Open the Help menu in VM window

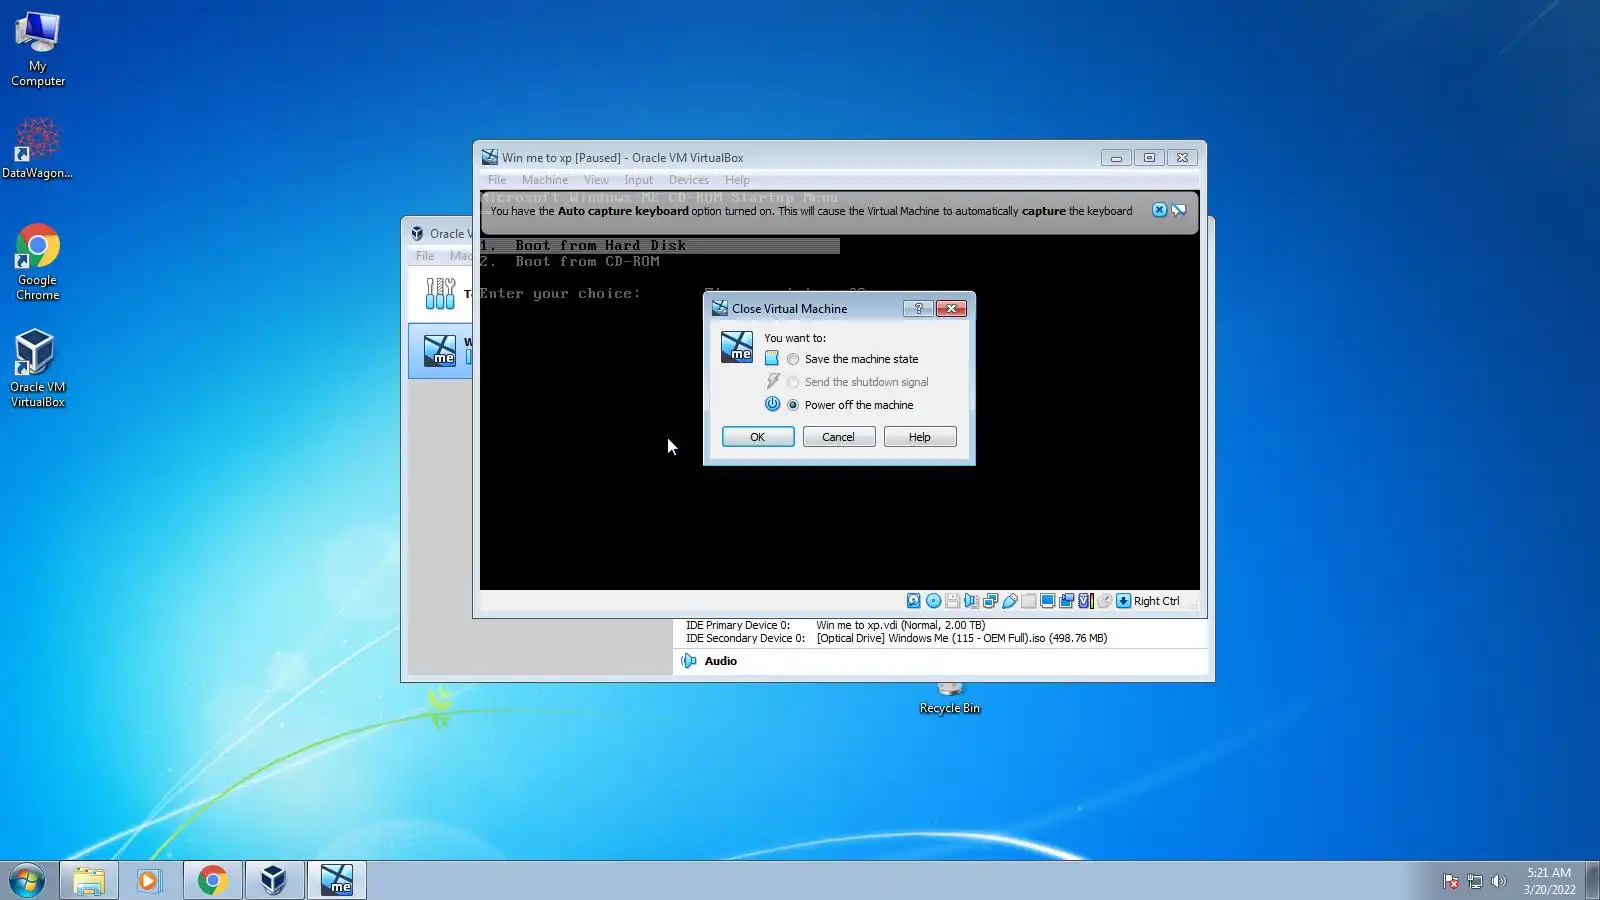(737, 180)
